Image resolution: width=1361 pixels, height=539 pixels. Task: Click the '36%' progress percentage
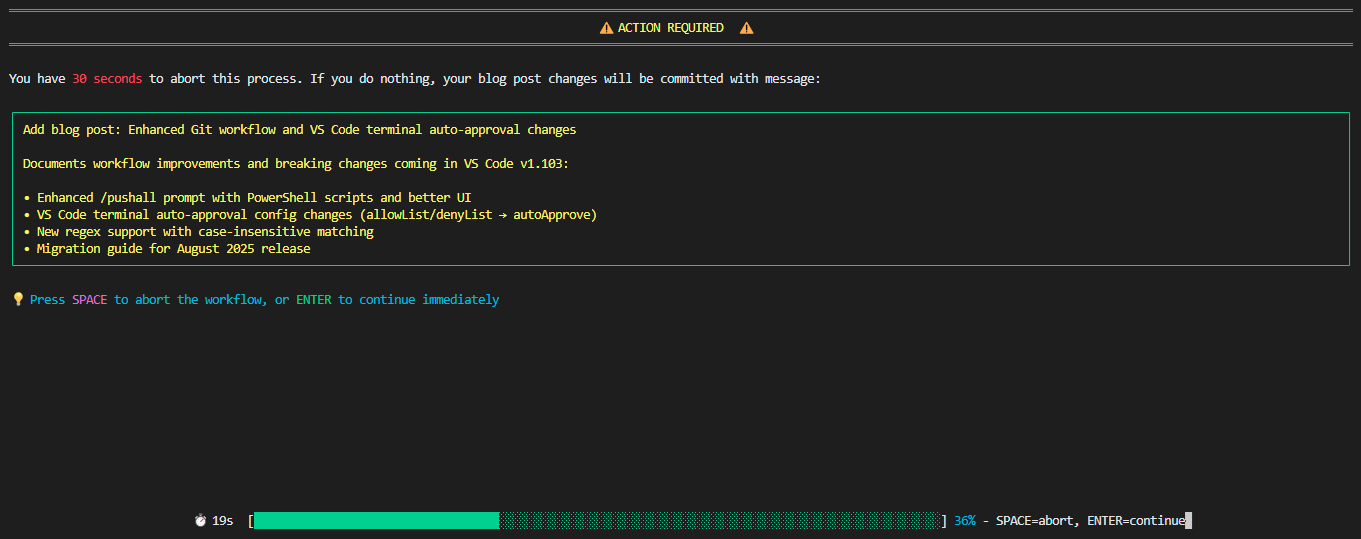(x=965, y=521)
